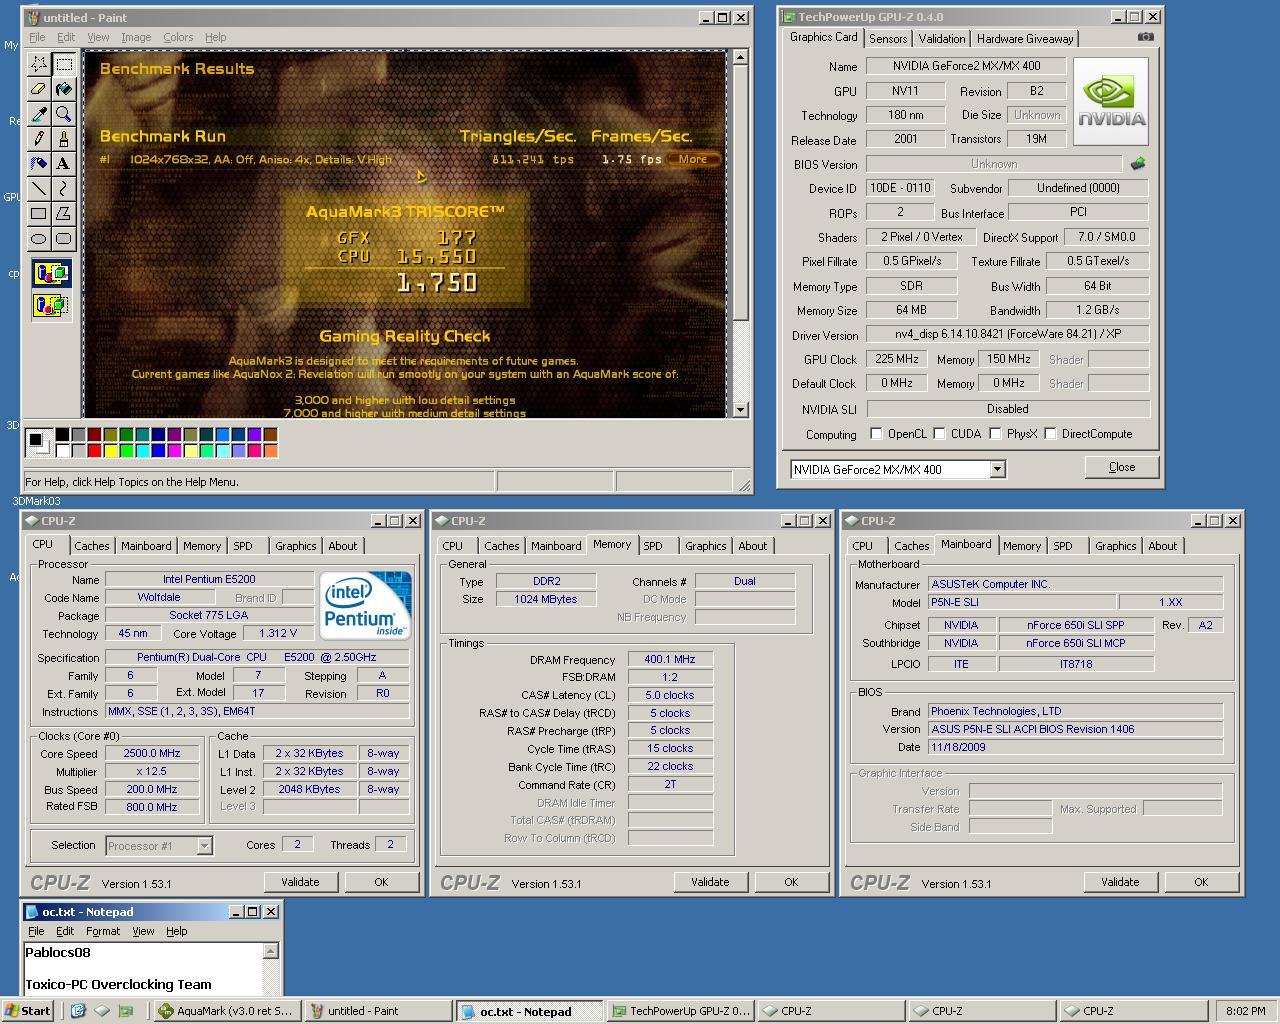Pick the Rounded Rectangle tool
The height and width of the screenshot is (1024, 1280).
click(64, 238)
